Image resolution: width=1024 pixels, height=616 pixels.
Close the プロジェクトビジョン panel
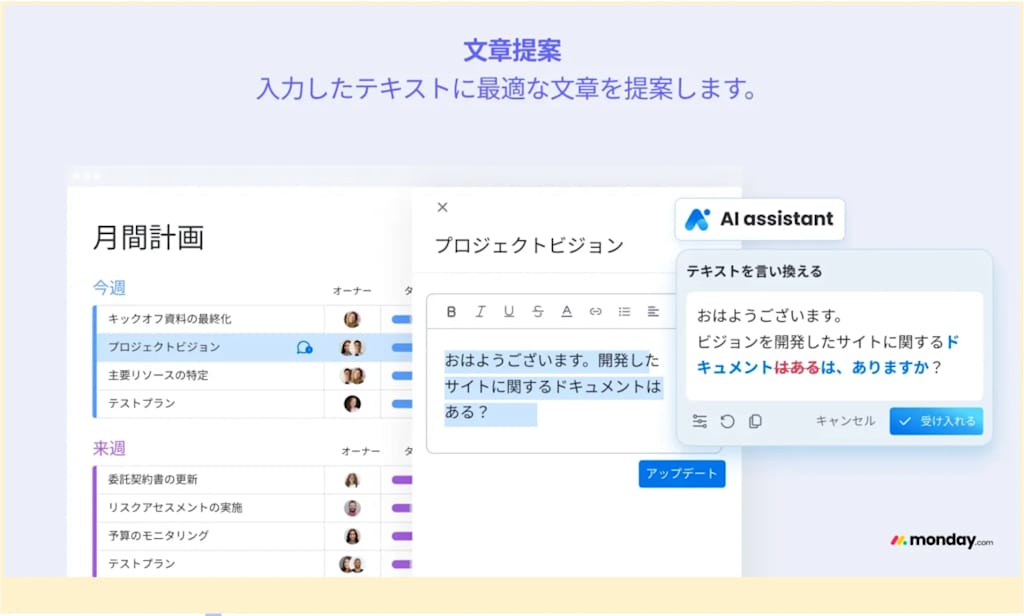(442, 207)
